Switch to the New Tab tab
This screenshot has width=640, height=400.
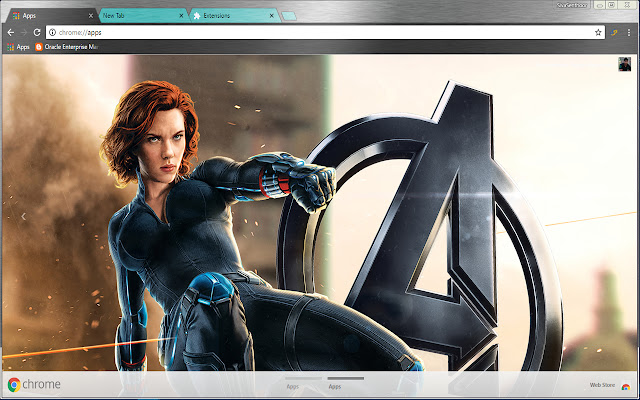[x=143, y=16]
